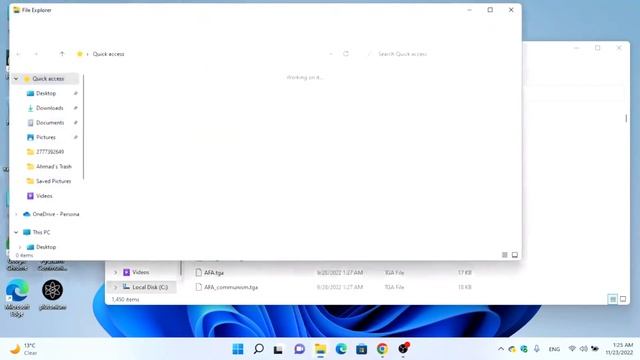Screen dimensions: 640x360
Task: Expand the Desktop node under This PC
Action: coord(20,247)
